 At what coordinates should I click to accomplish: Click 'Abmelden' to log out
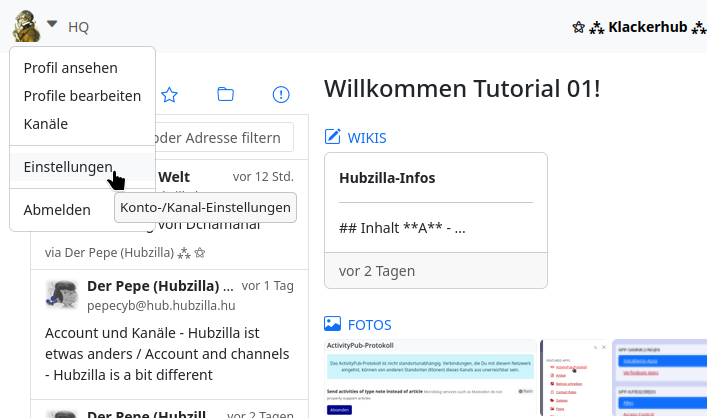pyautogui.click(x=57, y=210)
